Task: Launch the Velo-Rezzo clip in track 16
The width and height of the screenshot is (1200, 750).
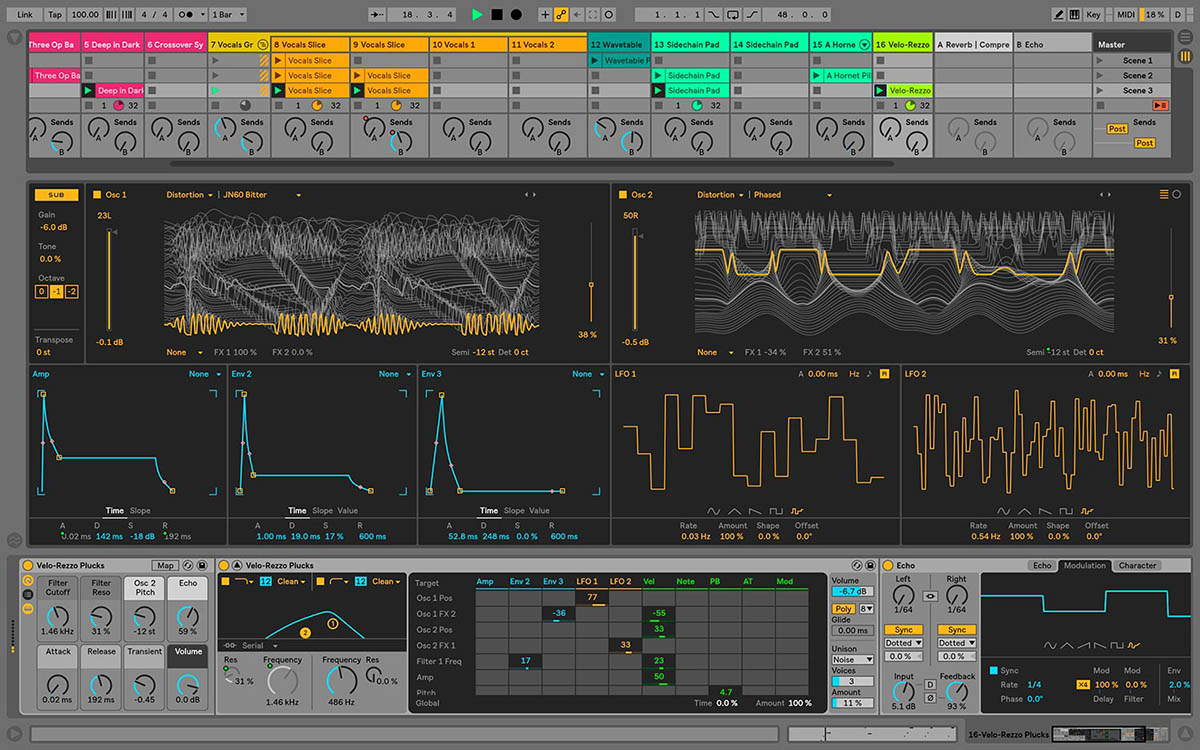Action: pyautogui.click(x=881, y=91)
